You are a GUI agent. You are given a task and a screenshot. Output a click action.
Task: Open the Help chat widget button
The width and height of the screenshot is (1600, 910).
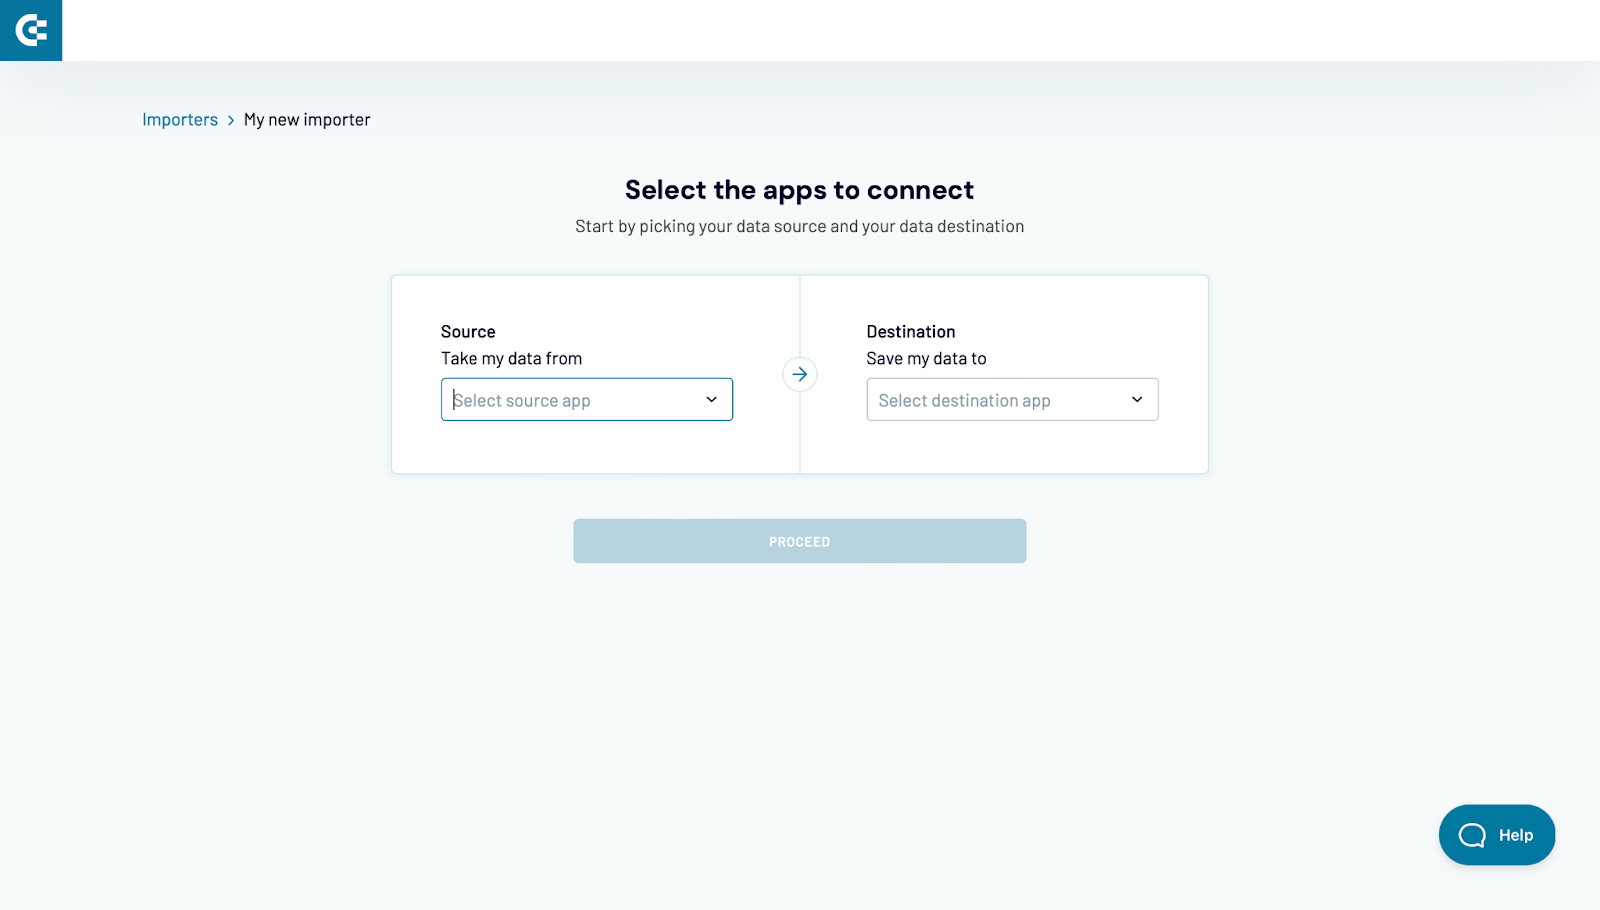coord(1497,835)
